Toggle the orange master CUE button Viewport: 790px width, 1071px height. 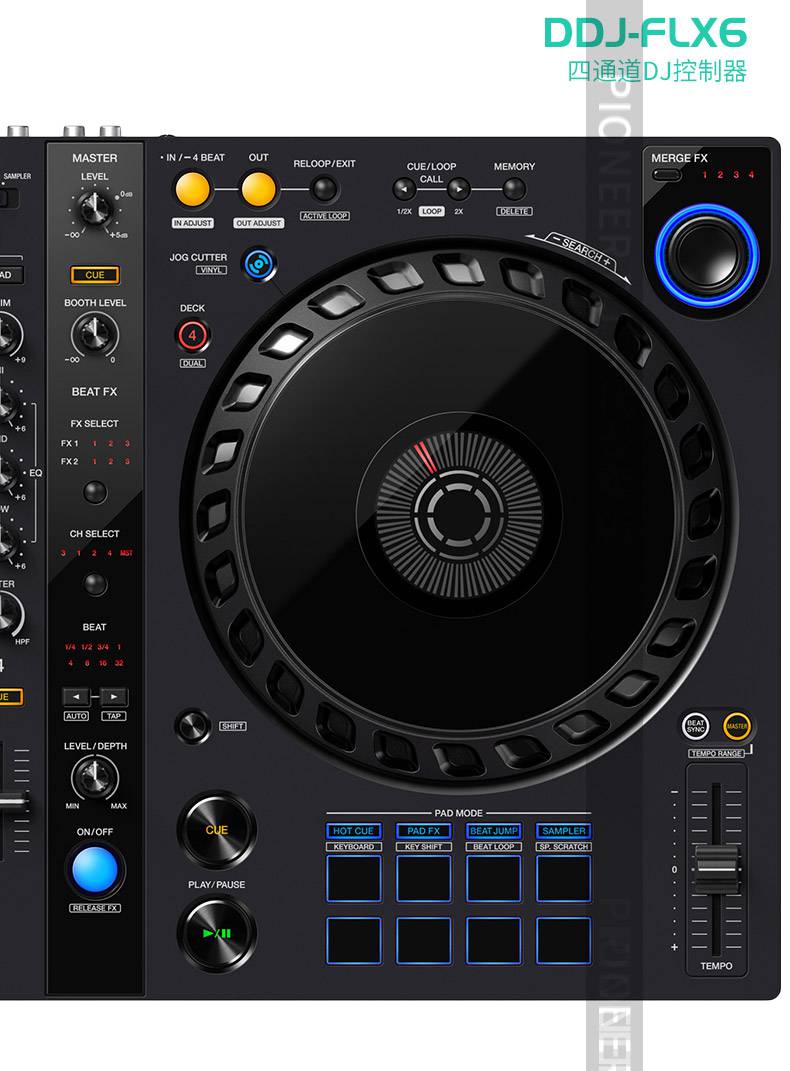pyautogui.click(x=95, y=275)
